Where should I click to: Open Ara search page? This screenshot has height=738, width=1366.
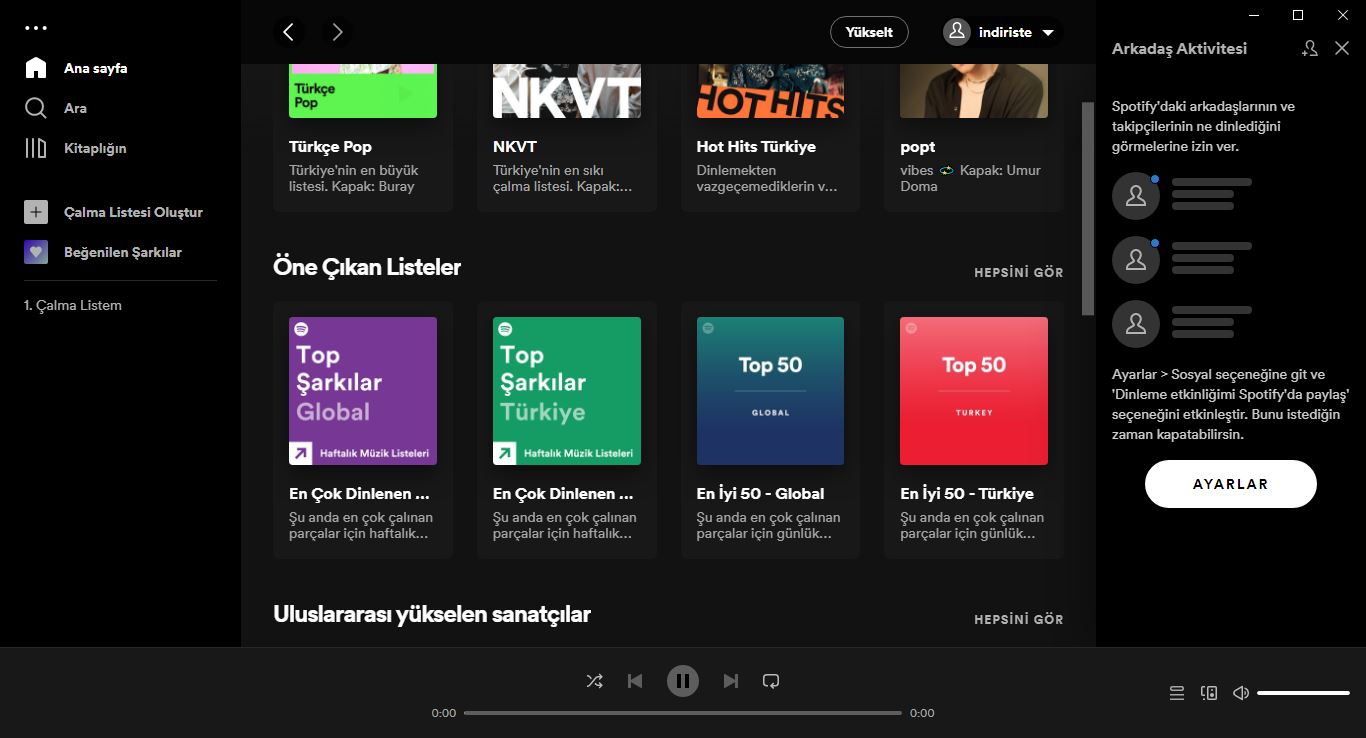tap(56, 108)
